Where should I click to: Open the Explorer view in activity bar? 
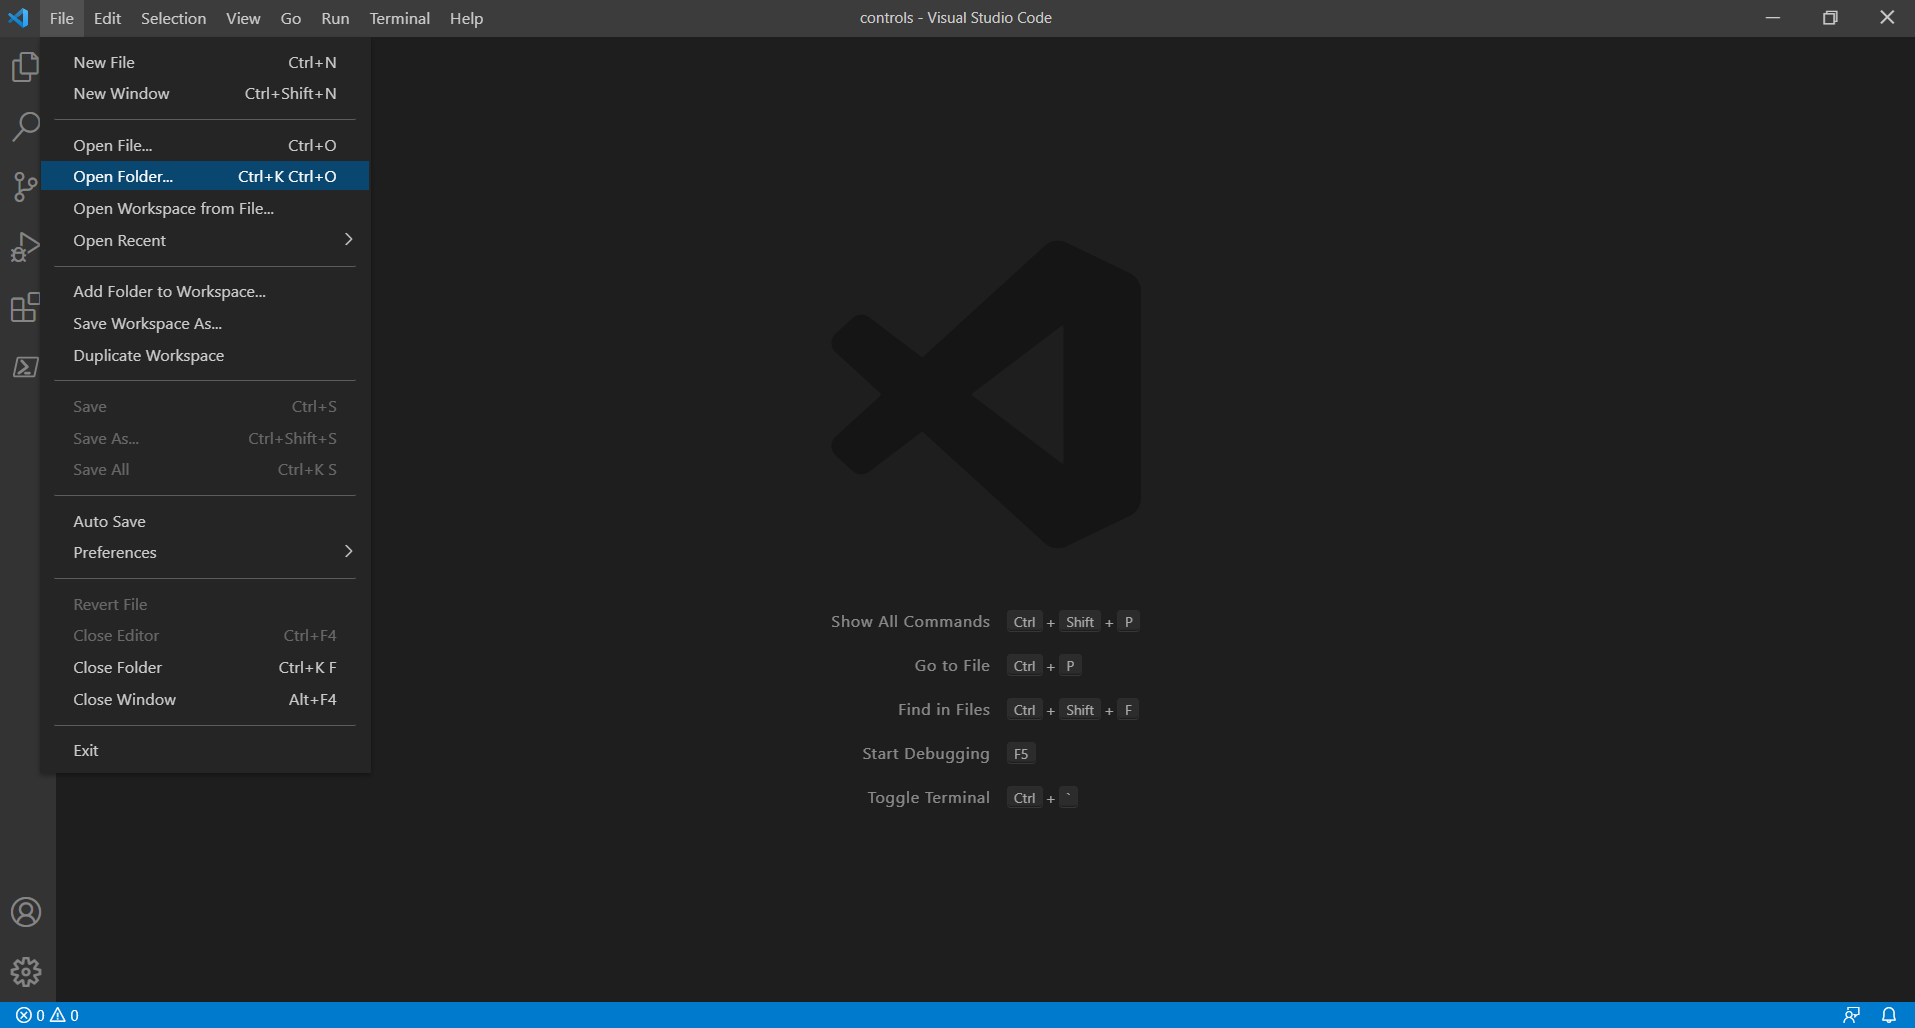click(x=25, y=67)
